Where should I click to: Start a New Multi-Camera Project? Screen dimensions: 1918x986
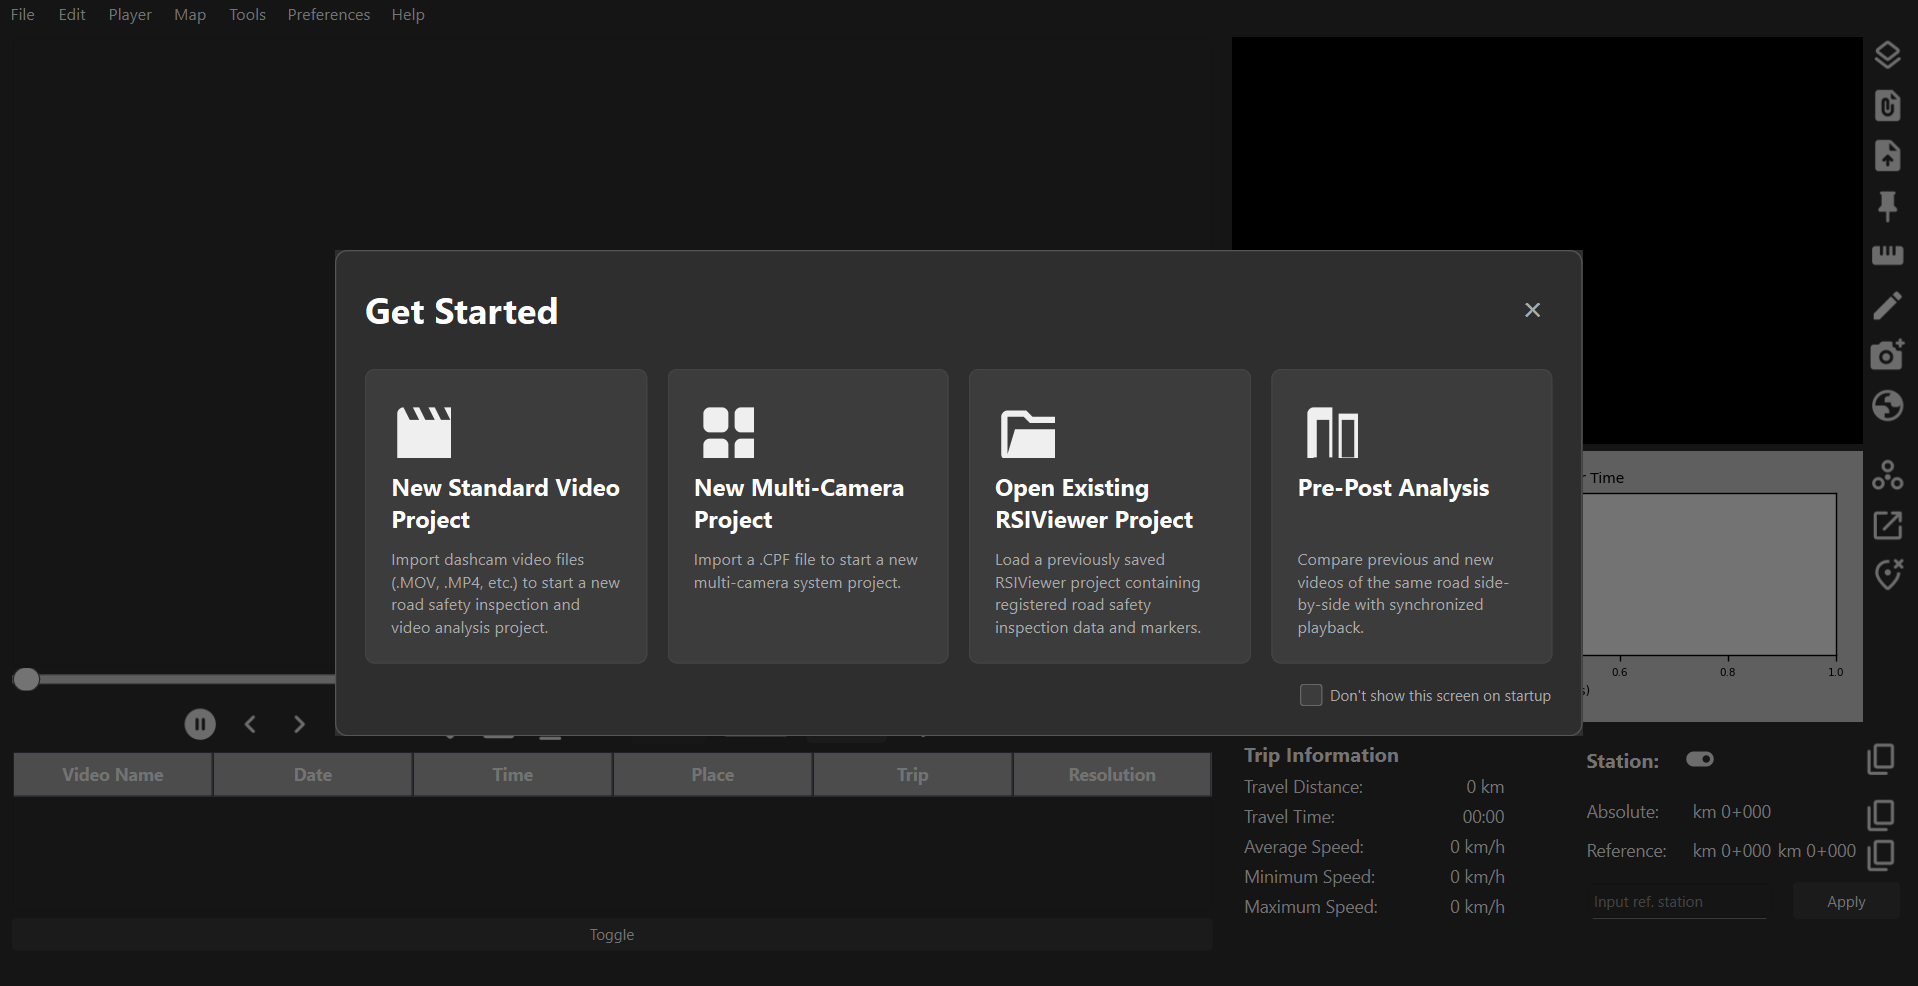tap(808, 516)
